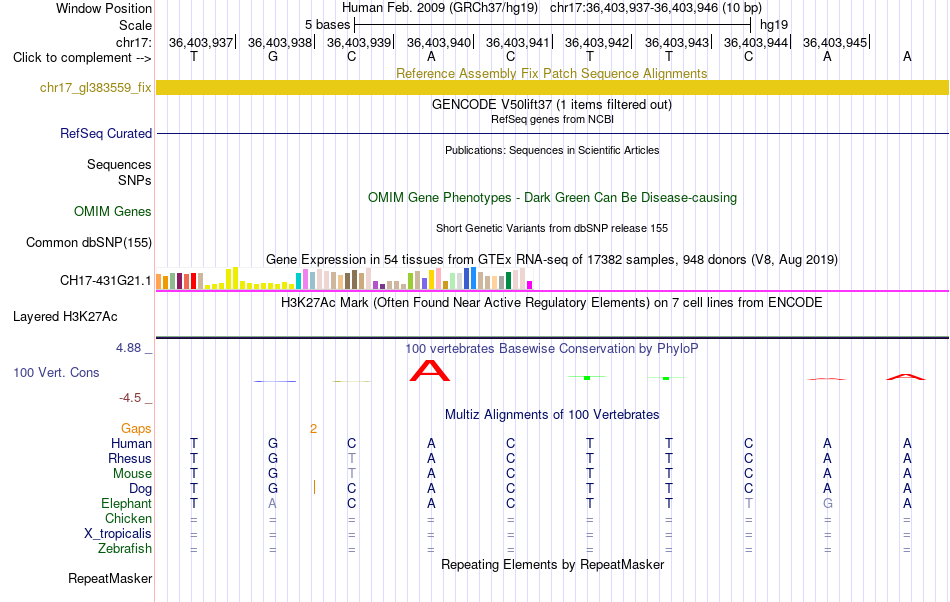Viewport: 950px width, 602px height.
Task: Click the GTEx tissue expression bar chart
Action: pos(344,279)
